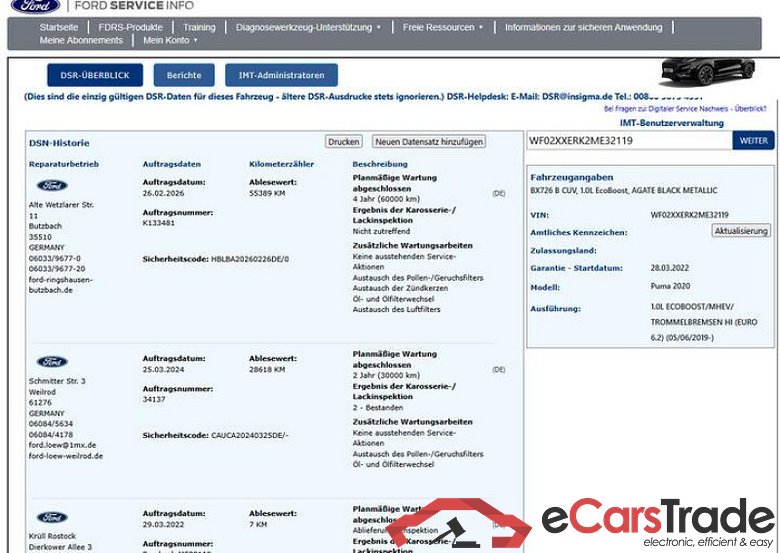Click Ford logo beside Krüll Rostock dealer
The image size is (780, 553).
(x=52, y=517)
